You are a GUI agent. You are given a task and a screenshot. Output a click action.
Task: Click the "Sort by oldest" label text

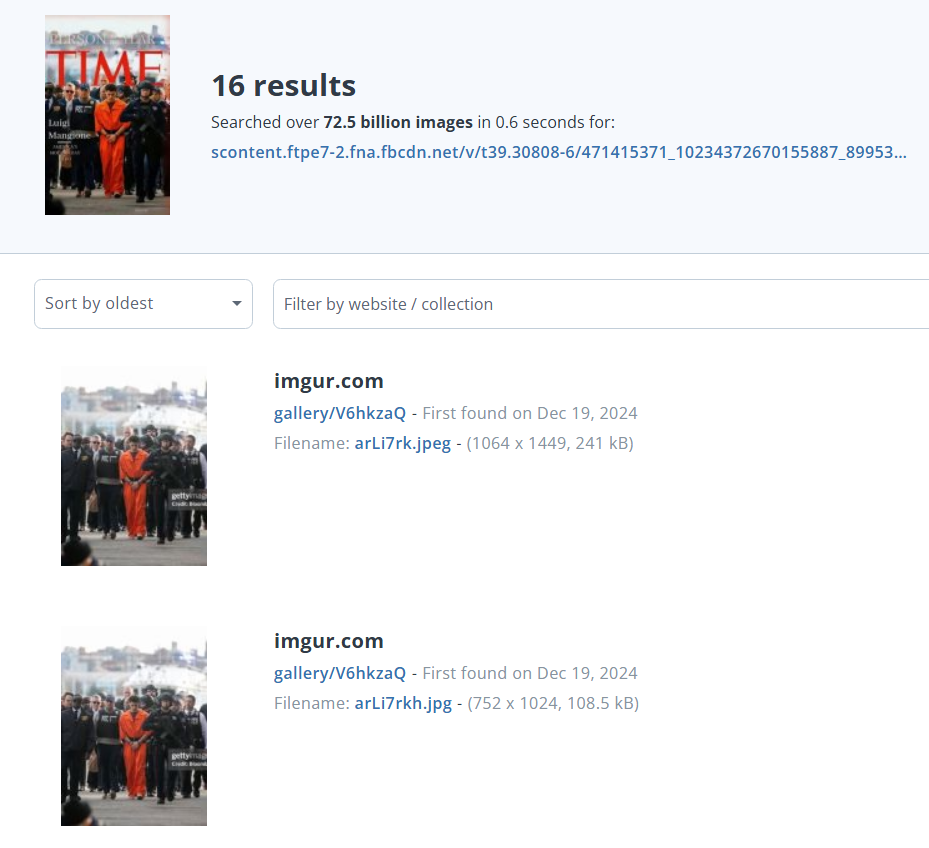[x=99, y=304]
